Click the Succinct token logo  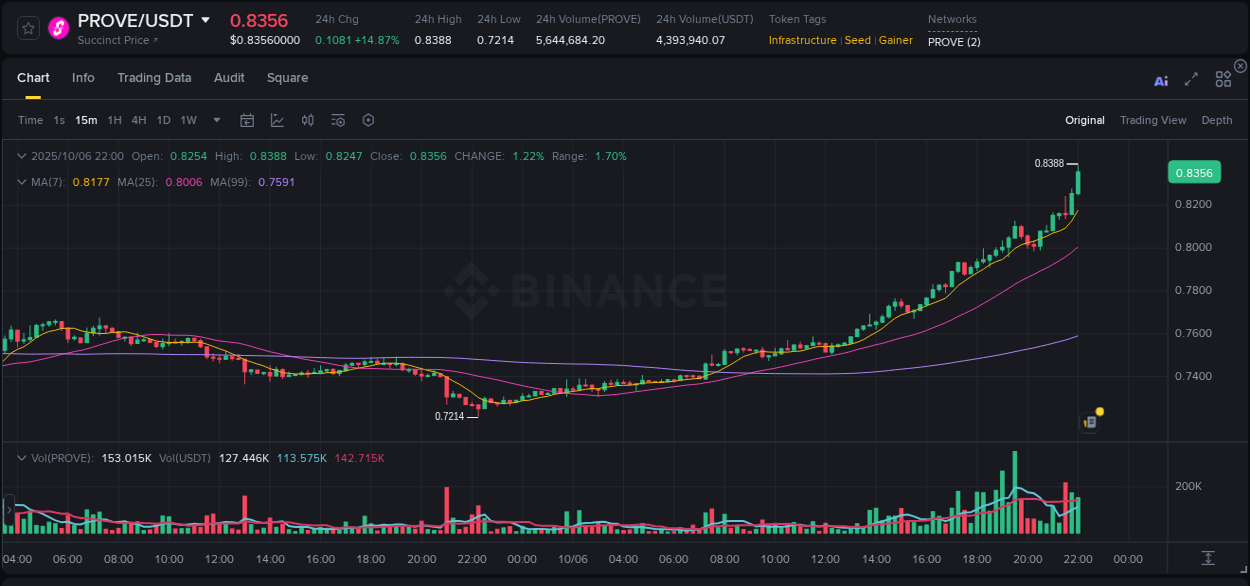pos(58,27)
